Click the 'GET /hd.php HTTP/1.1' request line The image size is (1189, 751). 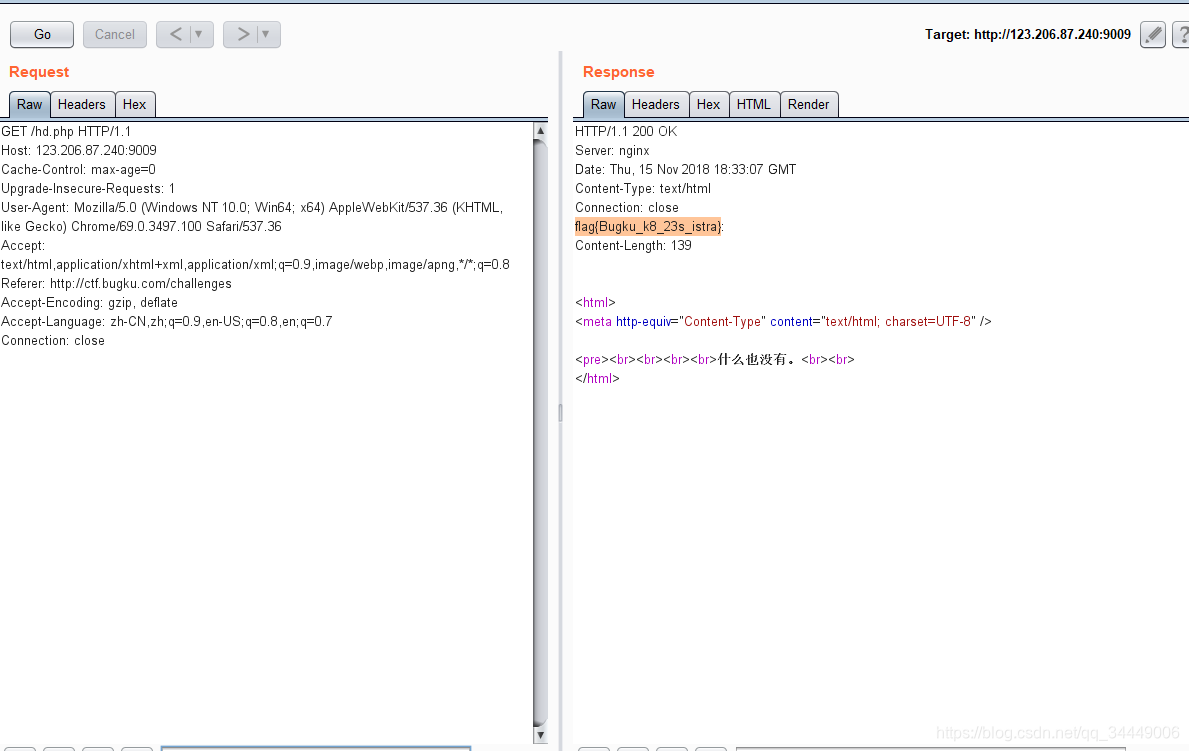click(66, 131)
